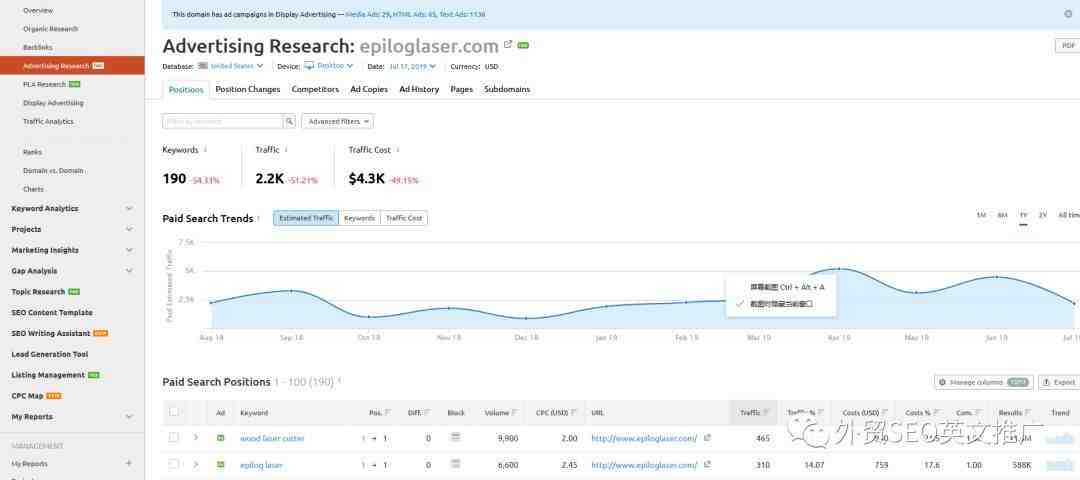Open the Advanced filters dropdown
This screenshot has width=1080, height=480.
[x=337, y=121]
